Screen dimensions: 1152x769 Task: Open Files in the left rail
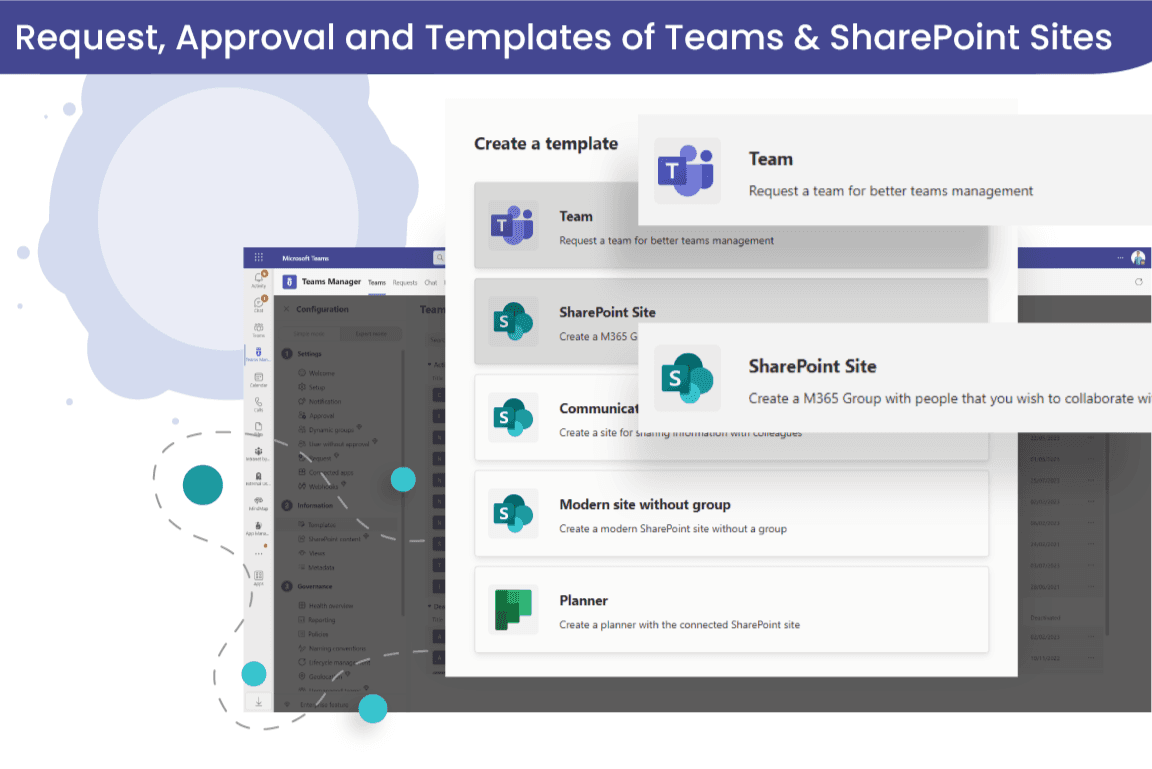pyautogui.click(x=259, y=428)
